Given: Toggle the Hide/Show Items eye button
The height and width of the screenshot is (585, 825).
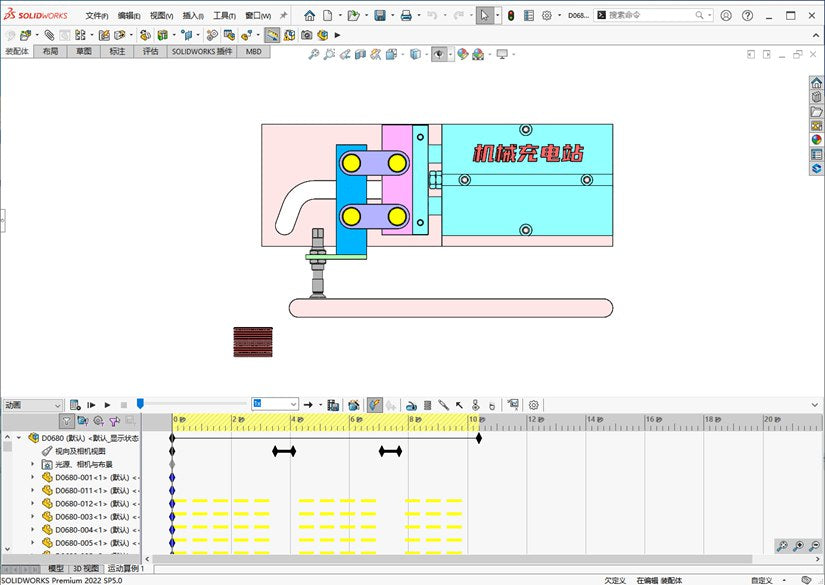Looking at the screenshot, I should [440, 54].
